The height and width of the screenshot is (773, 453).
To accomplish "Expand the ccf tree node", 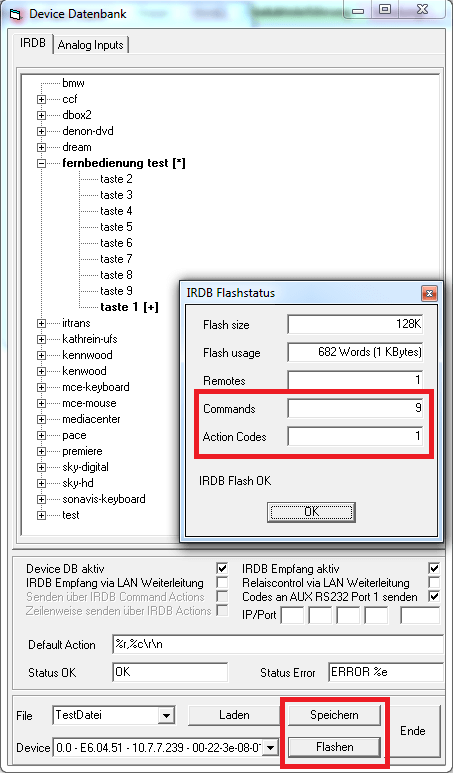I will pos(41,100).
